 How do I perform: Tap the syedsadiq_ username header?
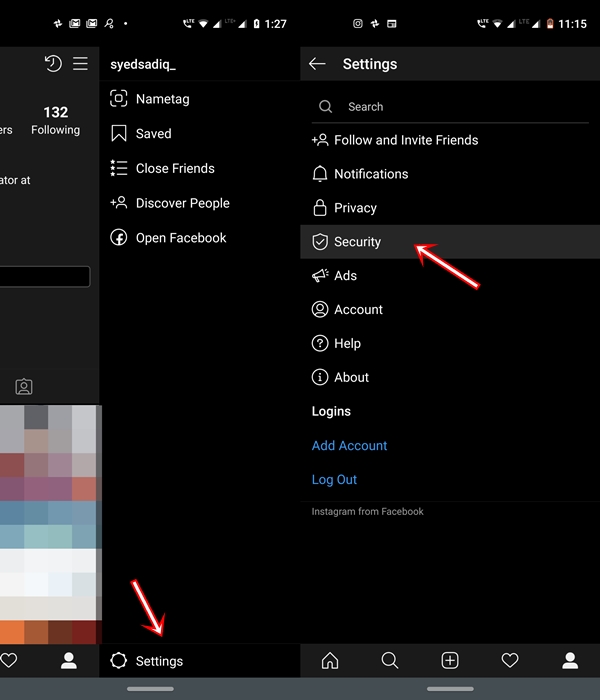(x=143, y=64)
